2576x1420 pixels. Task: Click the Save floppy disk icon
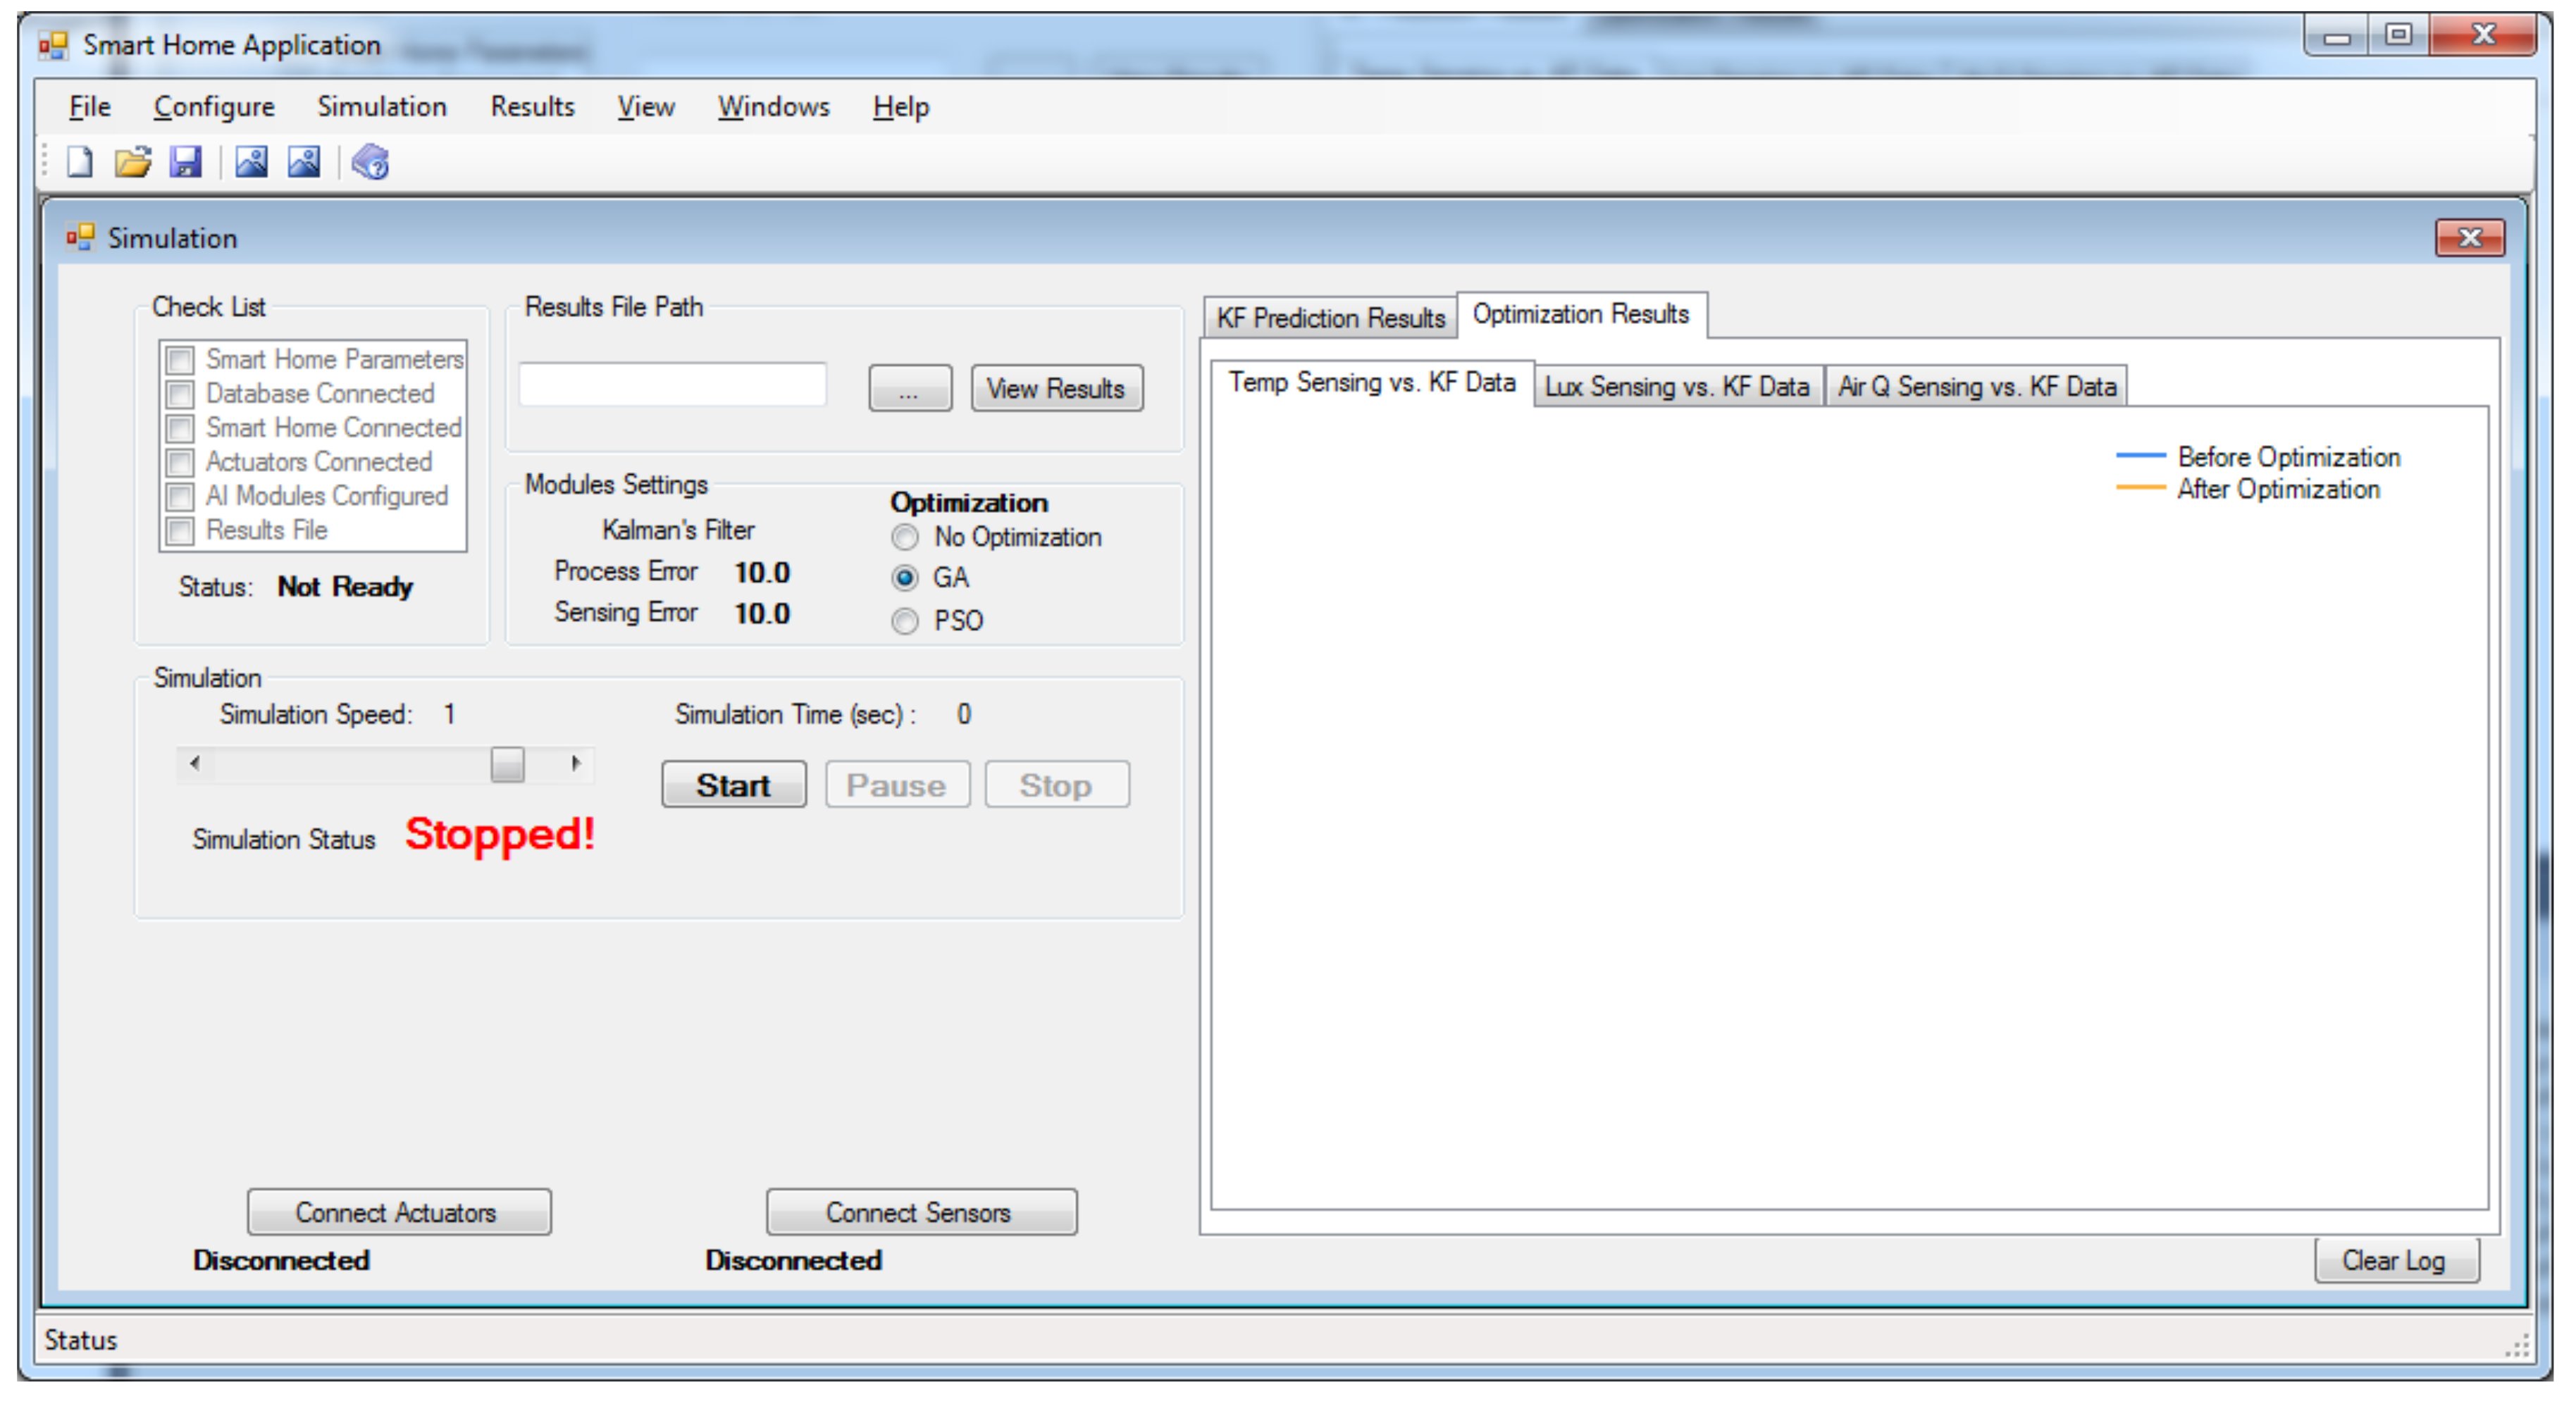[186, 162]
